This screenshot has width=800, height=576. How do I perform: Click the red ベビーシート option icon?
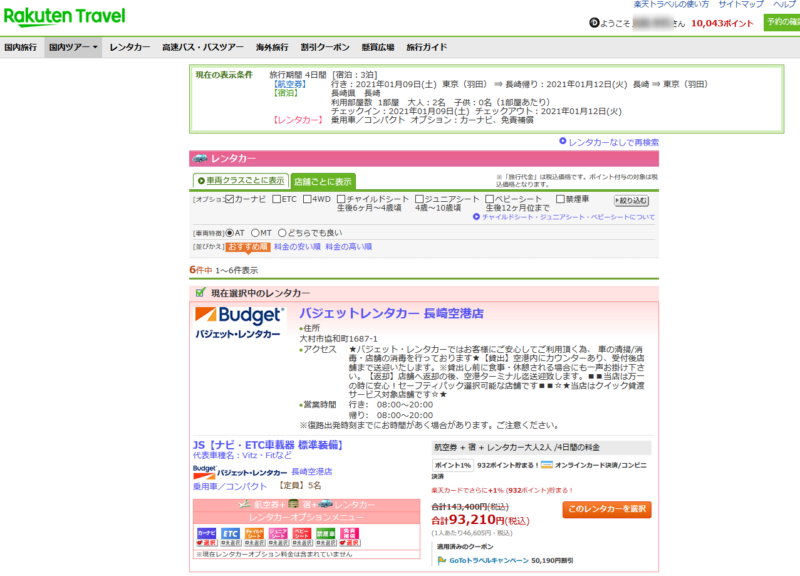point(302,534)
